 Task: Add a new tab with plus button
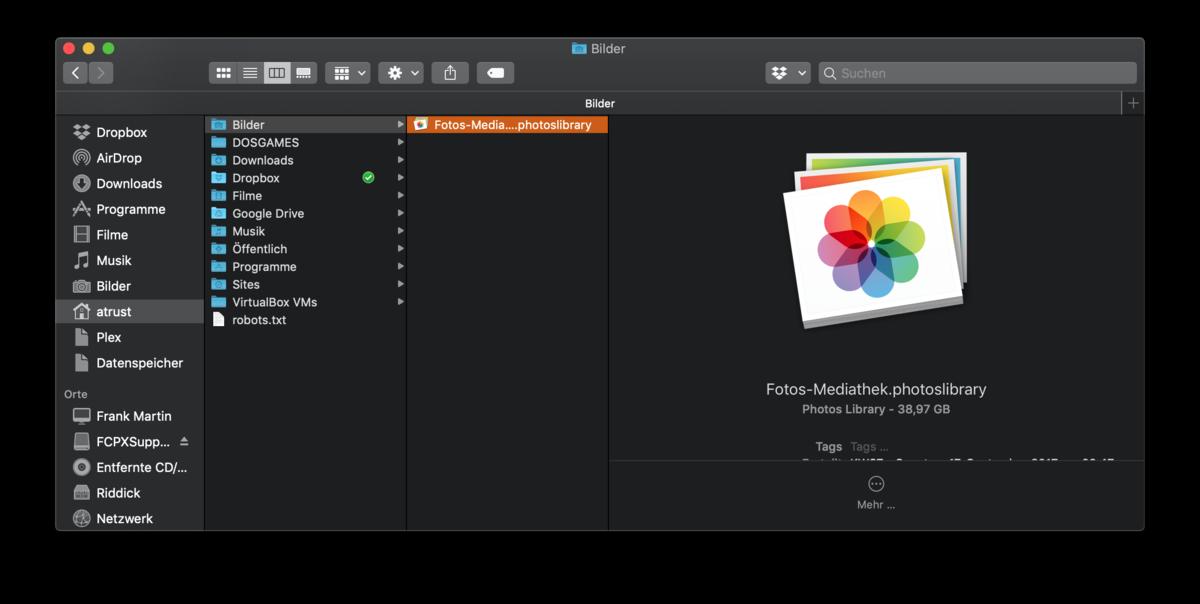pos(1133,103)
